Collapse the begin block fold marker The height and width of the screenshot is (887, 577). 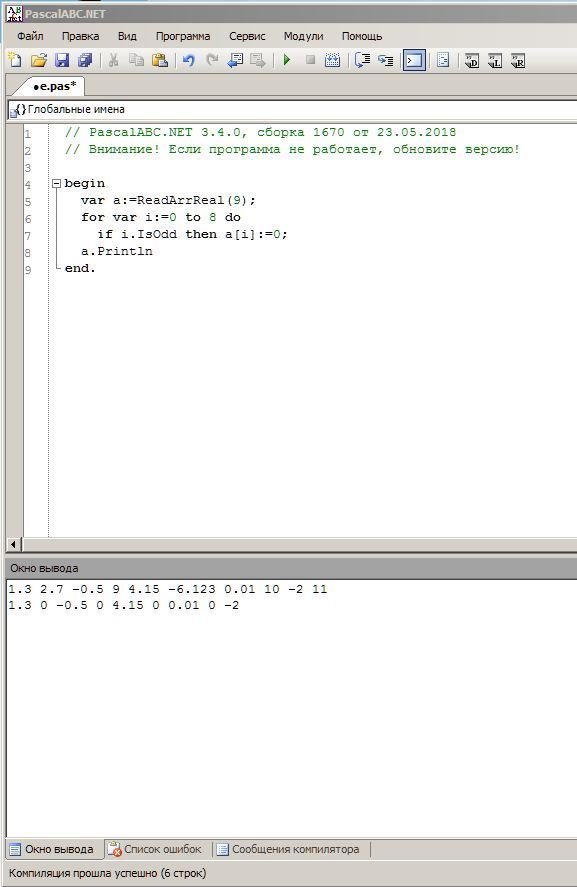pyautogui.click(x=56, y=183)
